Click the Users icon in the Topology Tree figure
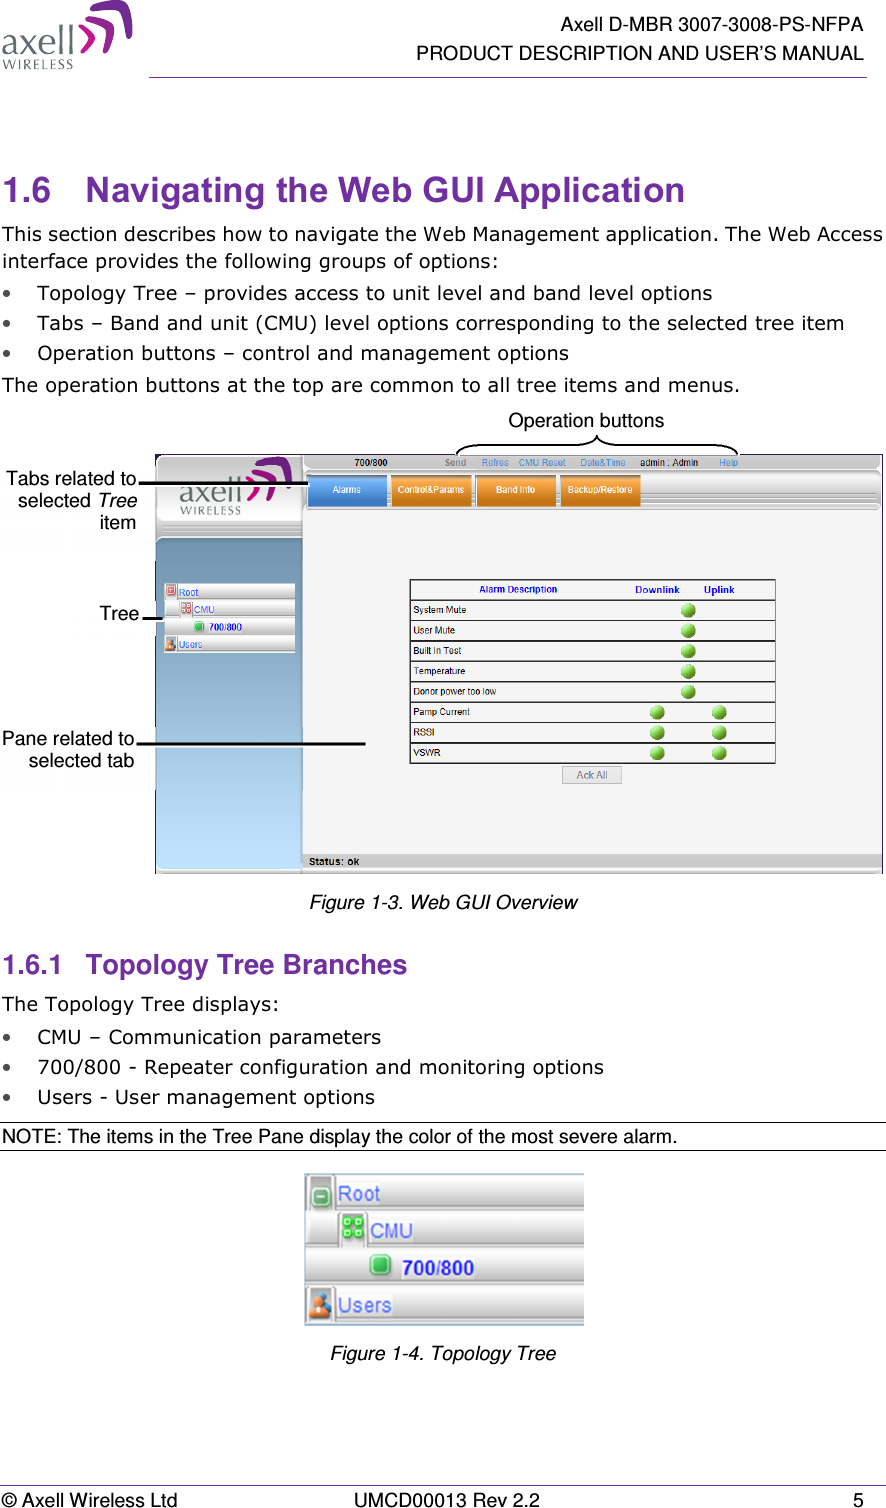The image size is (886, 1508). click(320, 1304)
